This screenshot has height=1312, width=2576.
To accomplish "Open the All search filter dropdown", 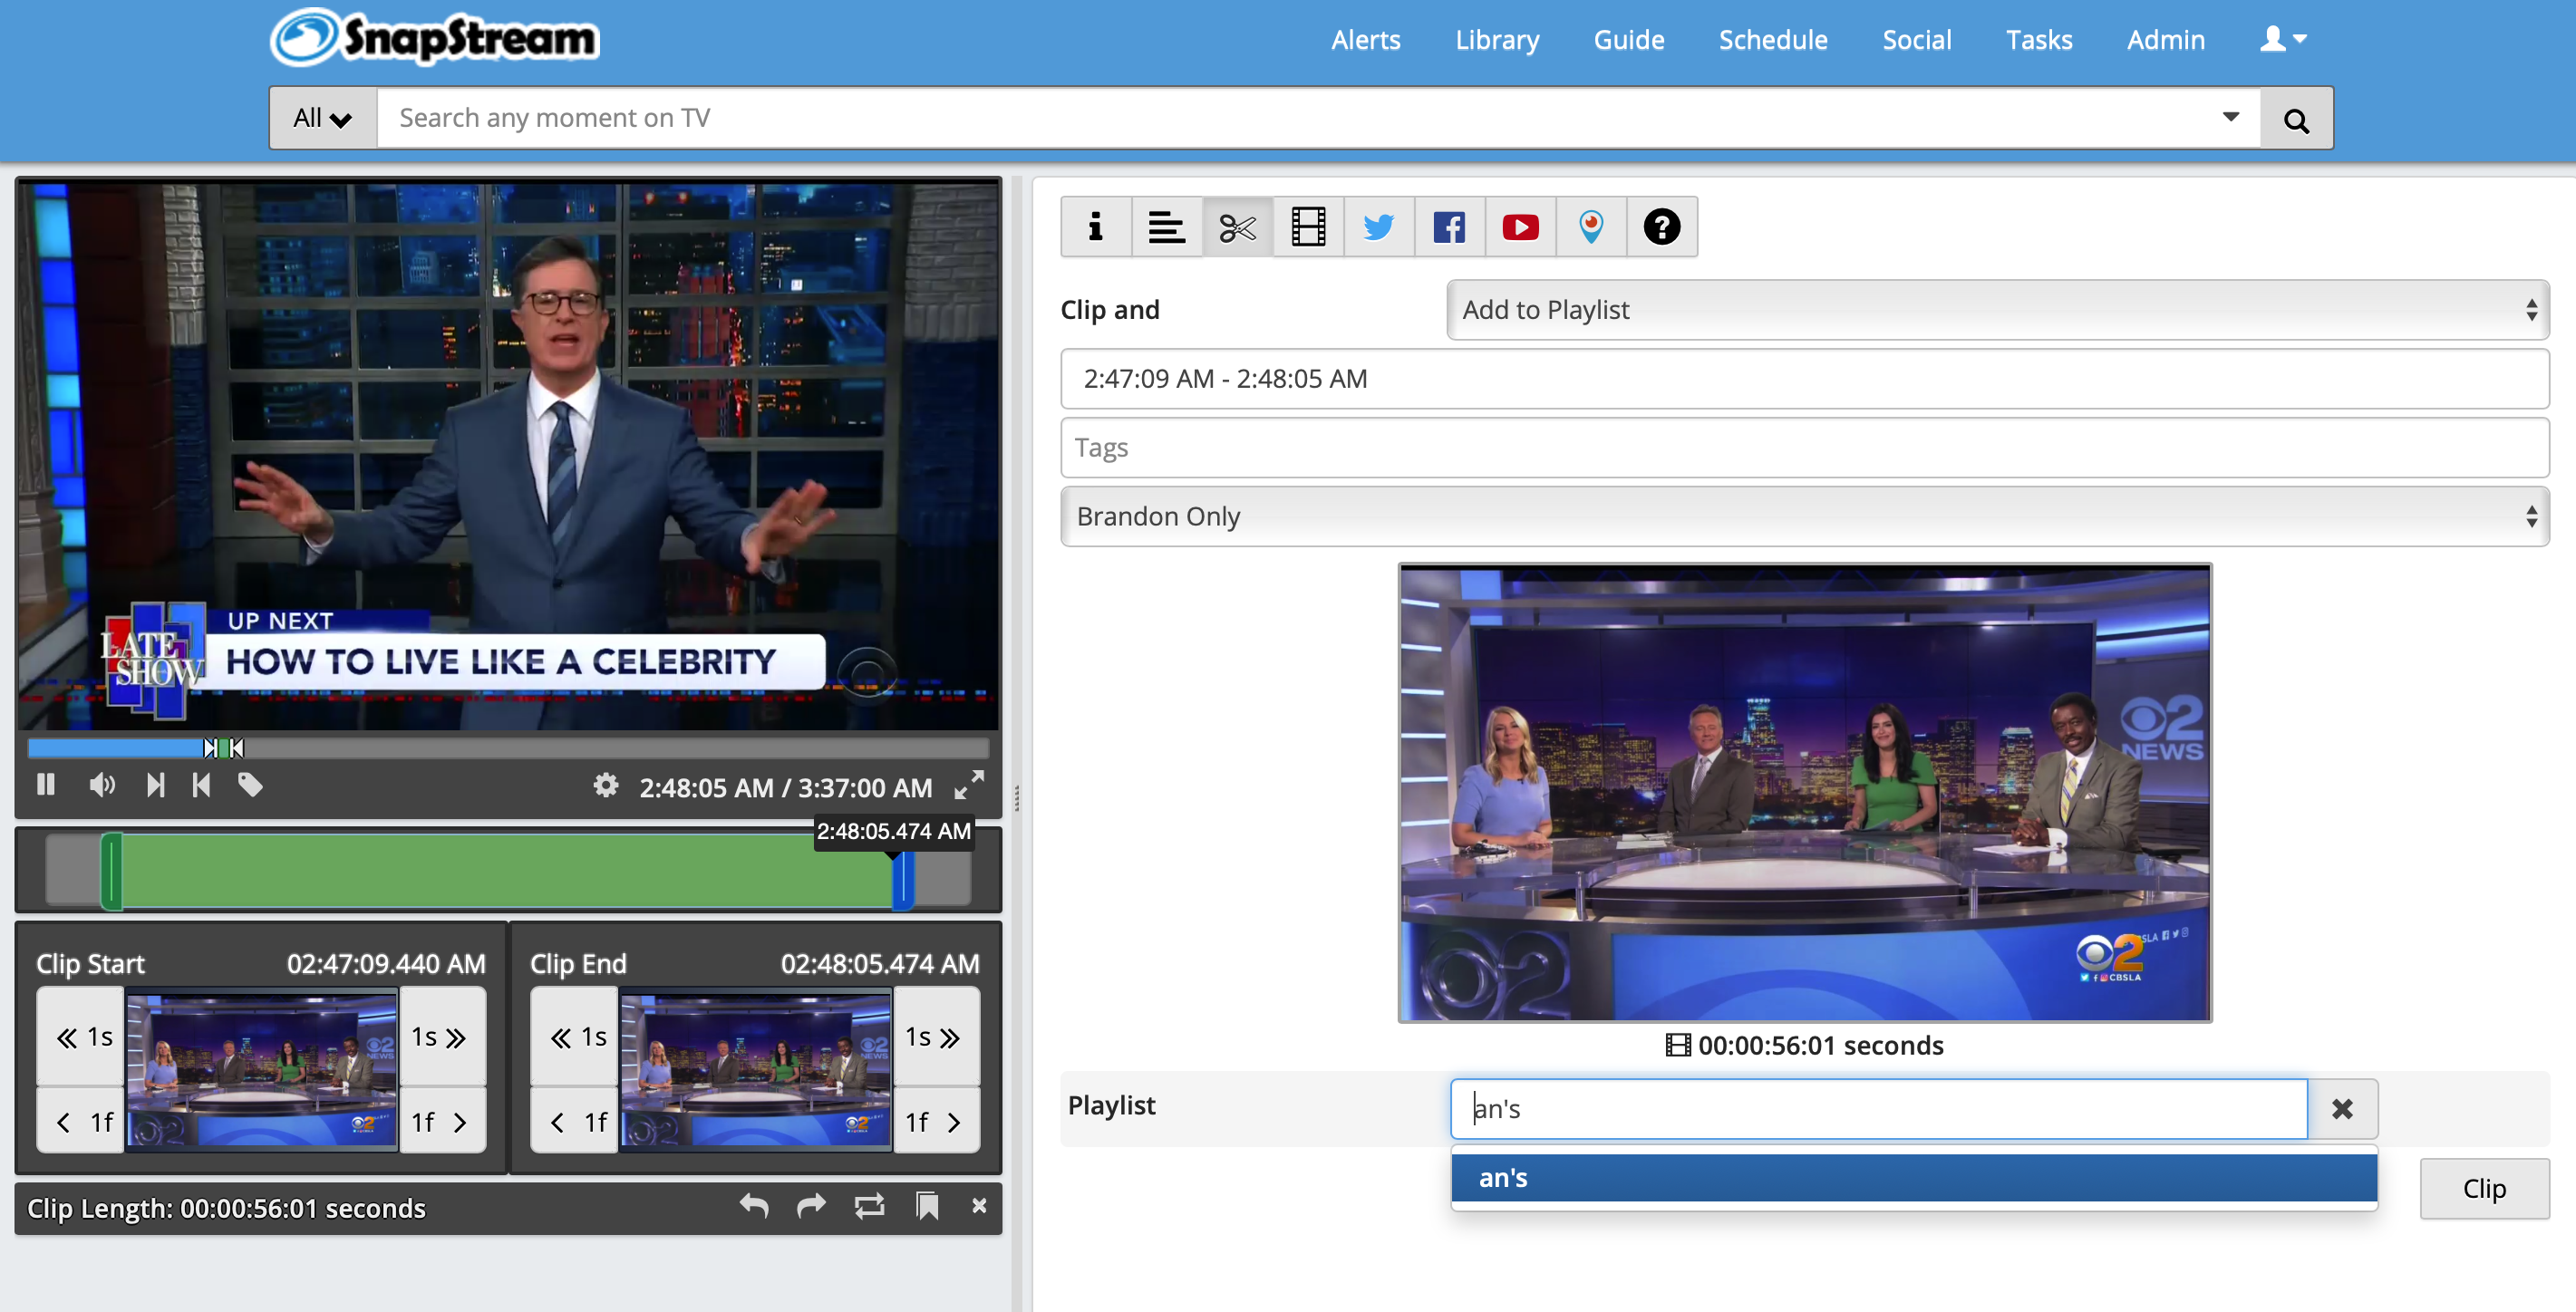I will click(x=322, y=118).
